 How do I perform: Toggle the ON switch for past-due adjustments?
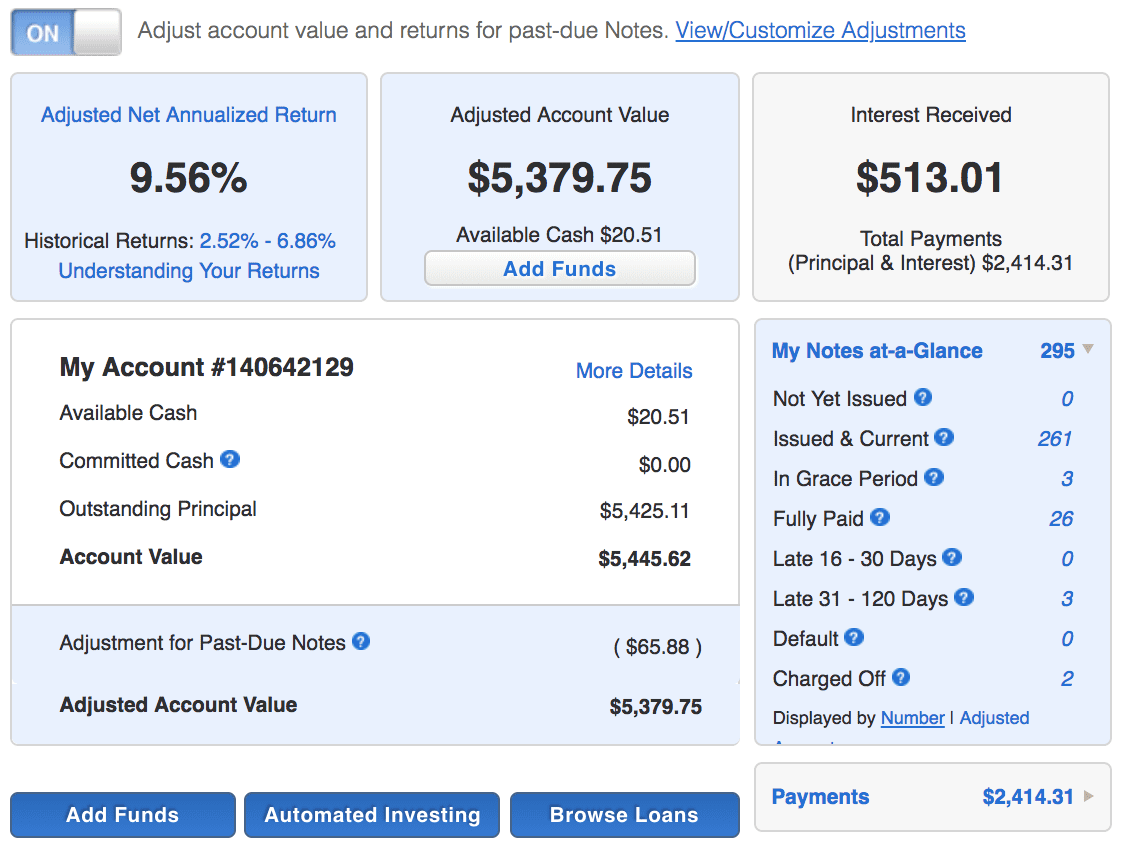pos(66,33)
